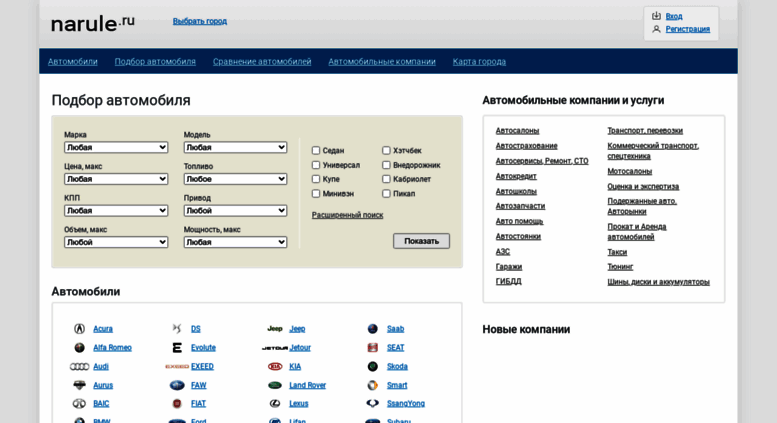Expand the КПП dropdown

(116, 211)
